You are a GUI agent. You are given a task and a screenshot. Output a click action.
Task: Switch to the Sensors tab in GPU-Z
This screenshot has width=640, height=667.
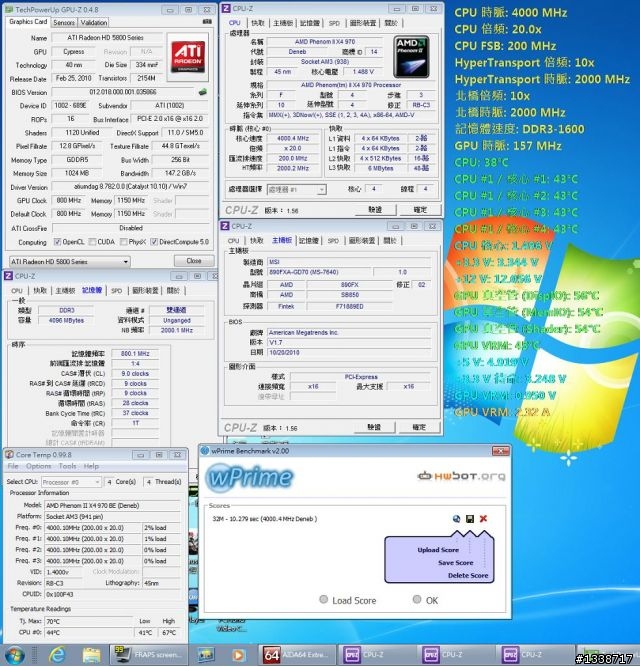pyautogui.click(x=64, y=23)
